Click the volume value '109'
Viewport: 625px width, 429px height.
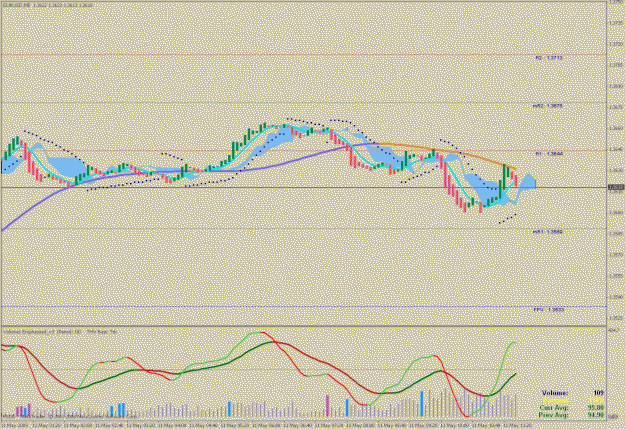pos(599,393)
